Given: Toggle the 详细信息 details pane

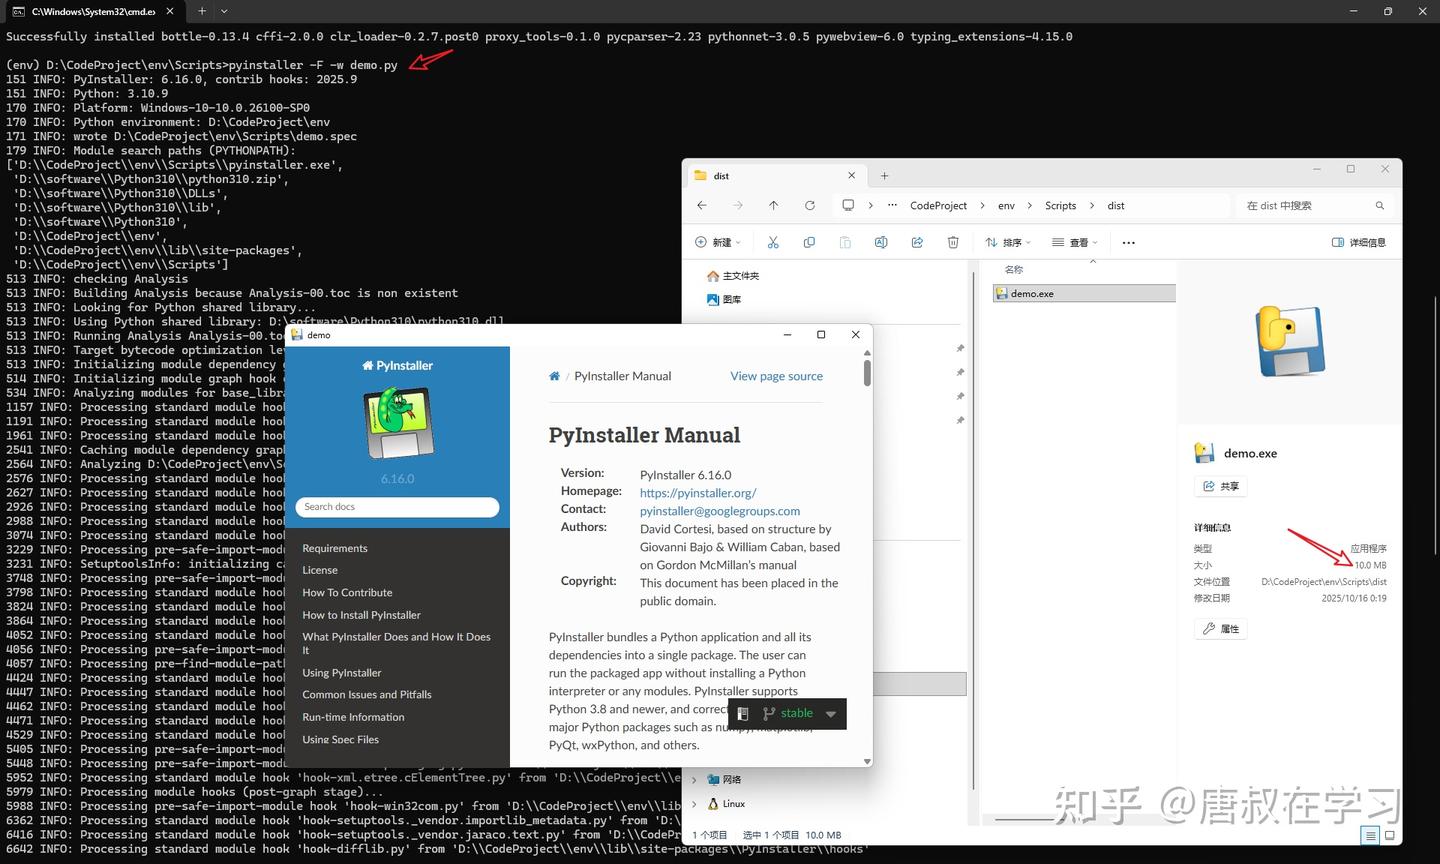Looking at the screenshot, I should pyautogui.click(x=1357, y=242).
